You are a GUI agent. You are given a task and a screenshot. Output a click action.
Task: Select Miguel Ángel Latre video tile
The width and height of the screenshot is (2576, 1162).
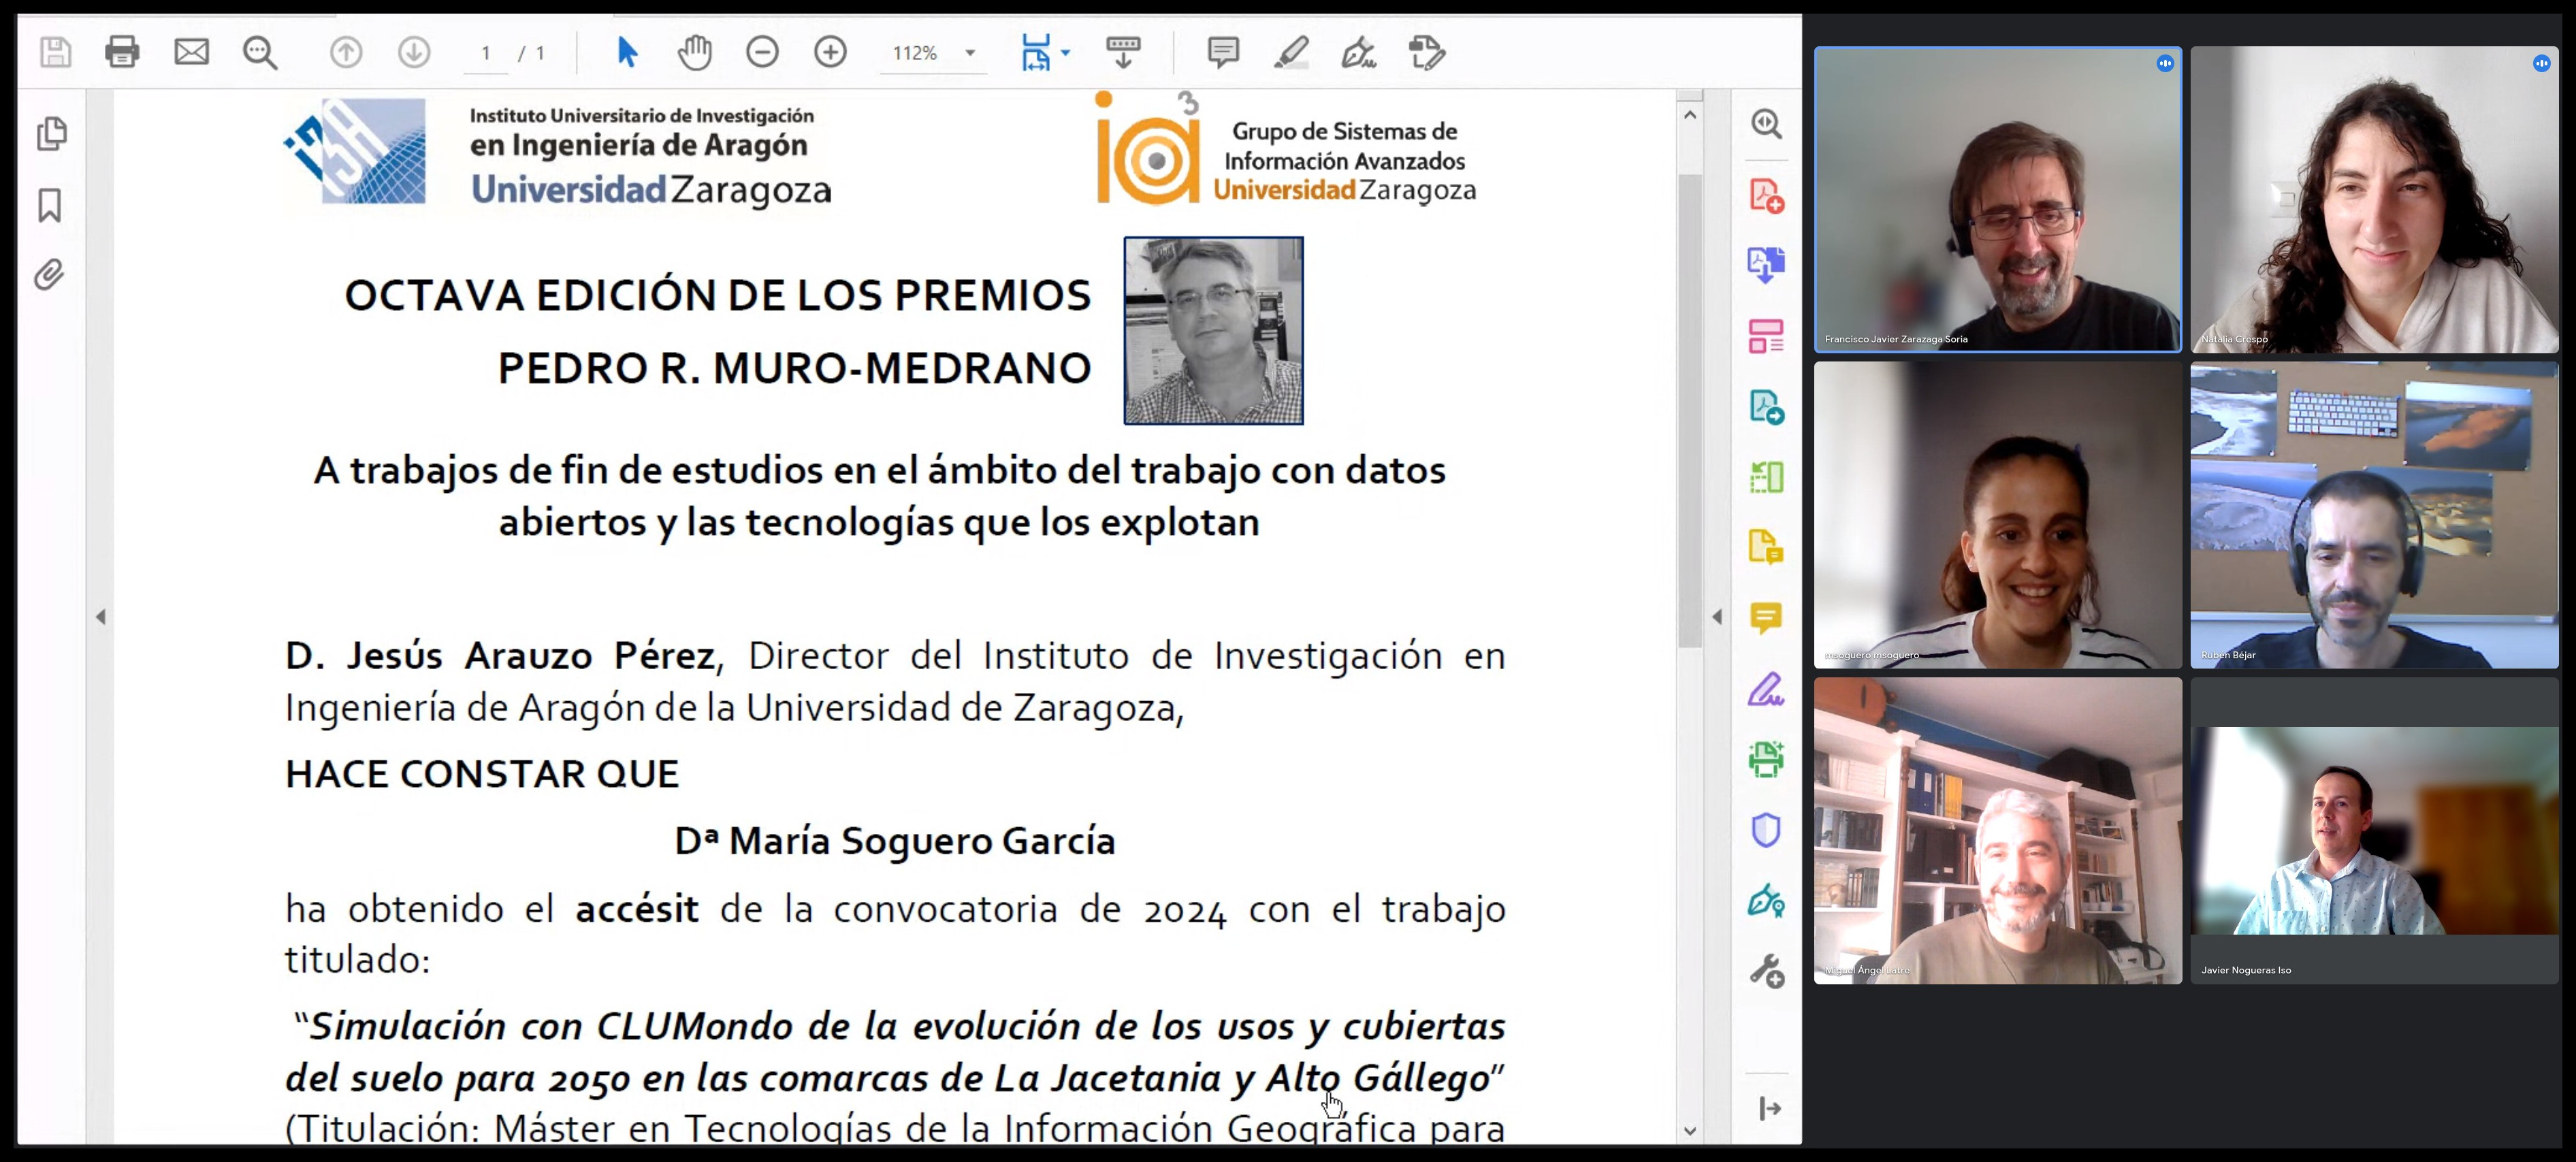(x=1998, y=831)
